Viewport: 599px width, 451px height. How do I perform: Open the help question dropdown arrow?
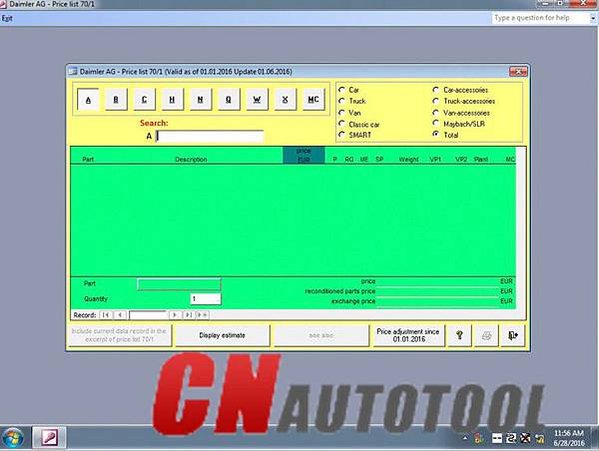[593, 18]
